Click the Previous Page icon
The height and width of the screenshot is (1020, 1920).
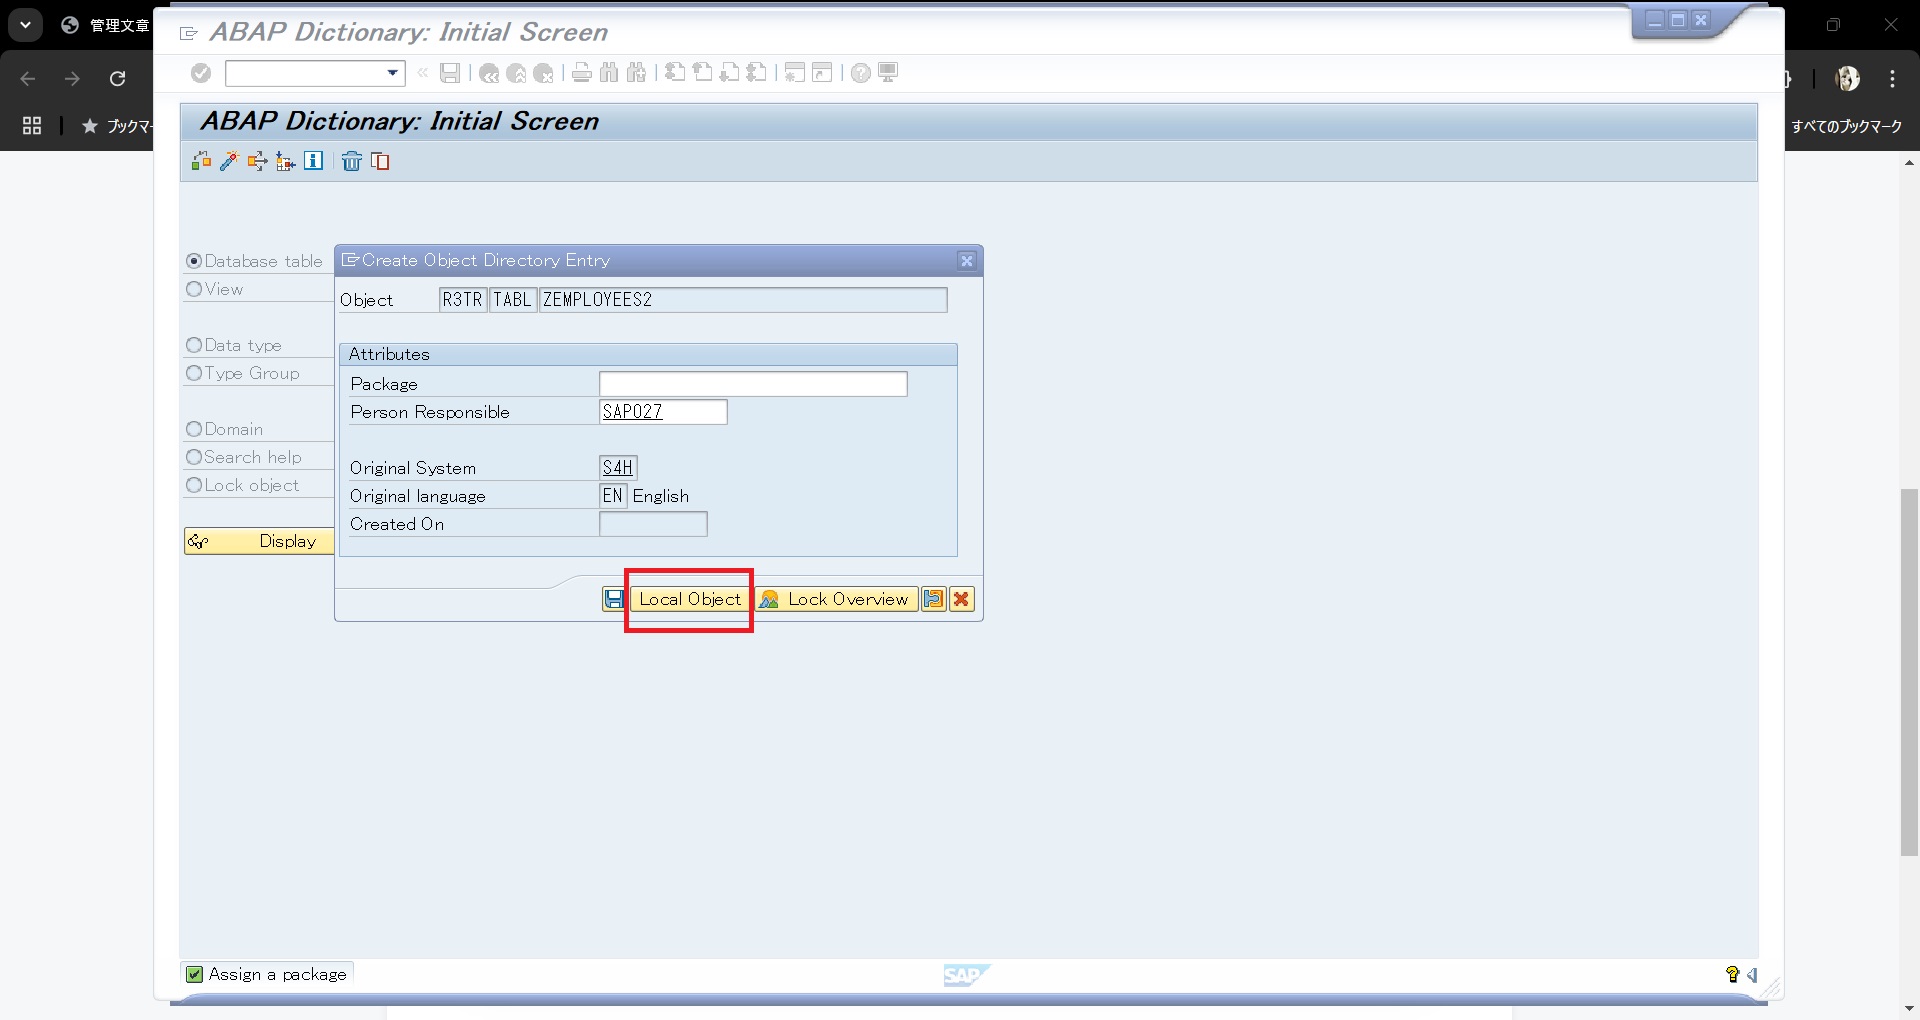703,73
